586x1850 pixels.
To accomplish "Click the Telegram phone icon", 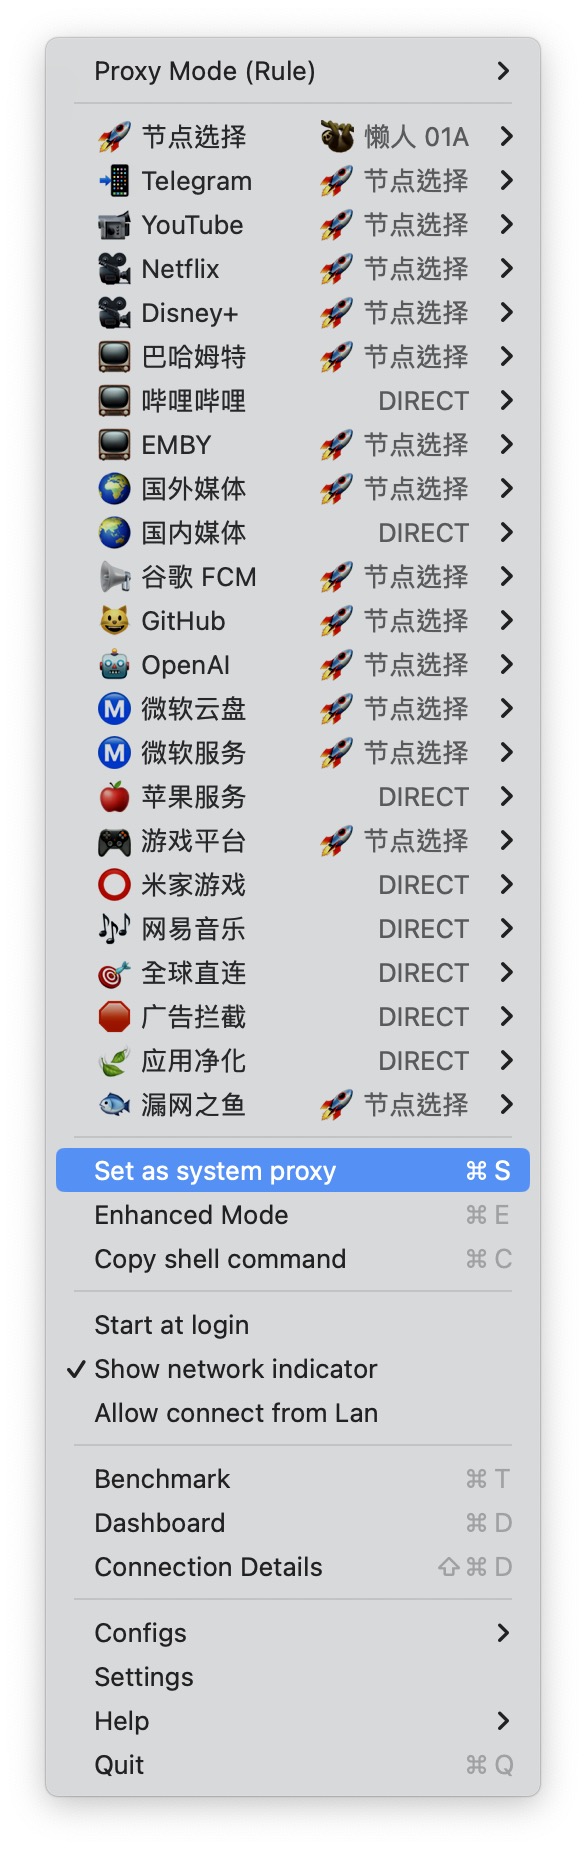I will (x=114, y=181).
